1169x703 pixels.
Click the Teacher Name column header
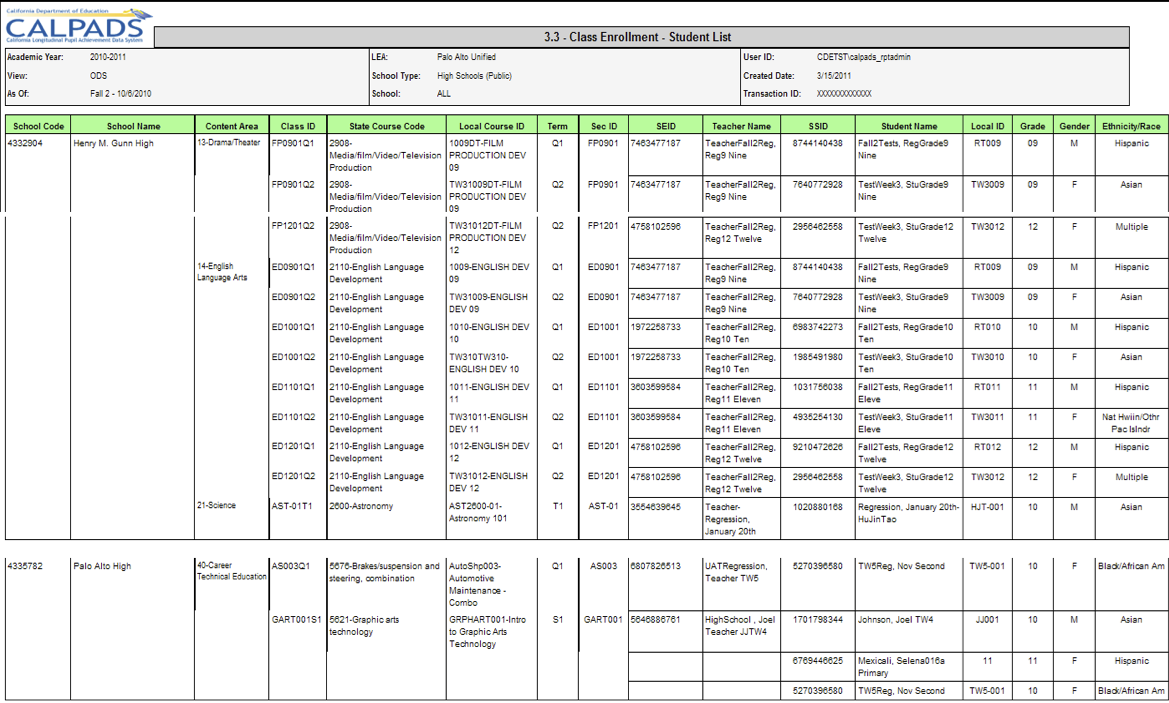741,126
